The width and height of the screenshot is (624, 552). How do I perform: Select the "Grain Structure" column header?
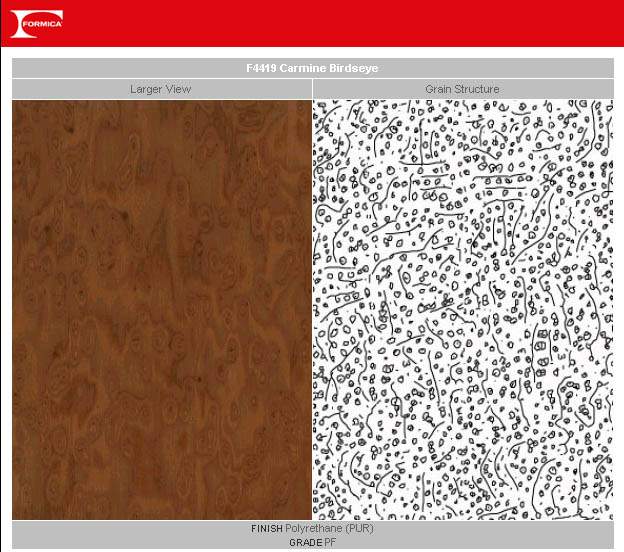click(462, 89)
